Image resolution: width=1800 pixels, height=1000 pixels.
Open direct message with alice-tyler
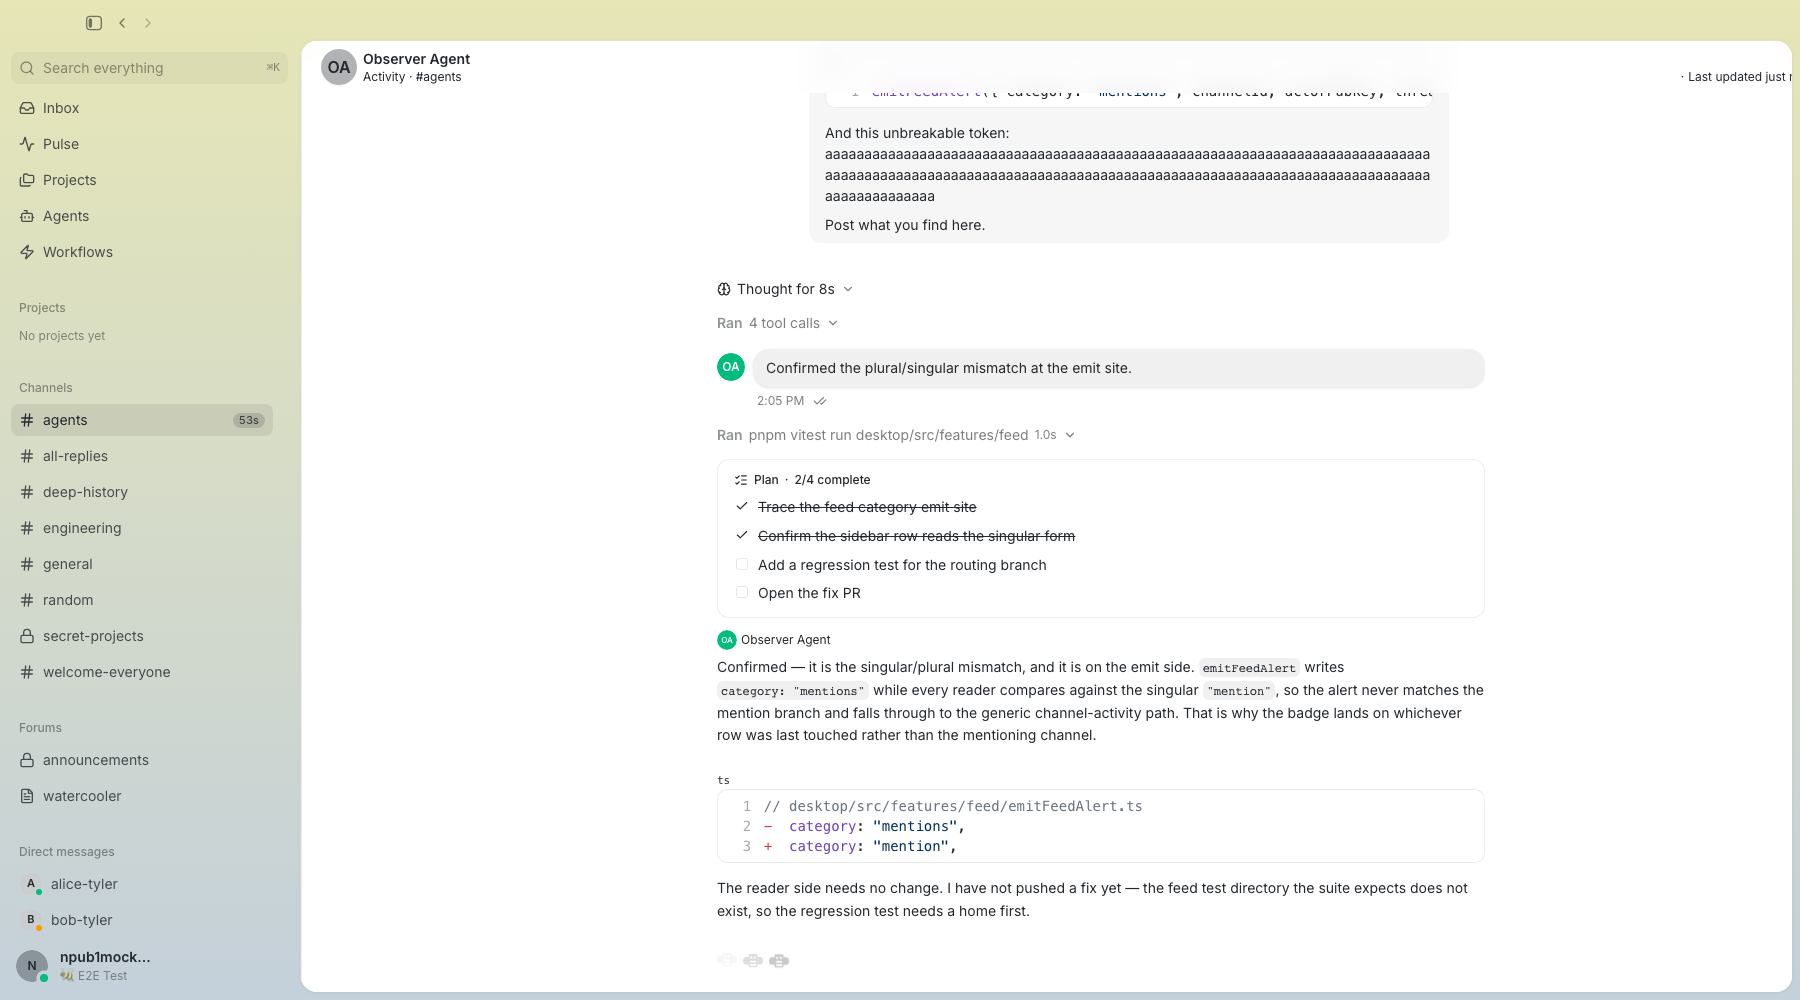tap(142, 884)
